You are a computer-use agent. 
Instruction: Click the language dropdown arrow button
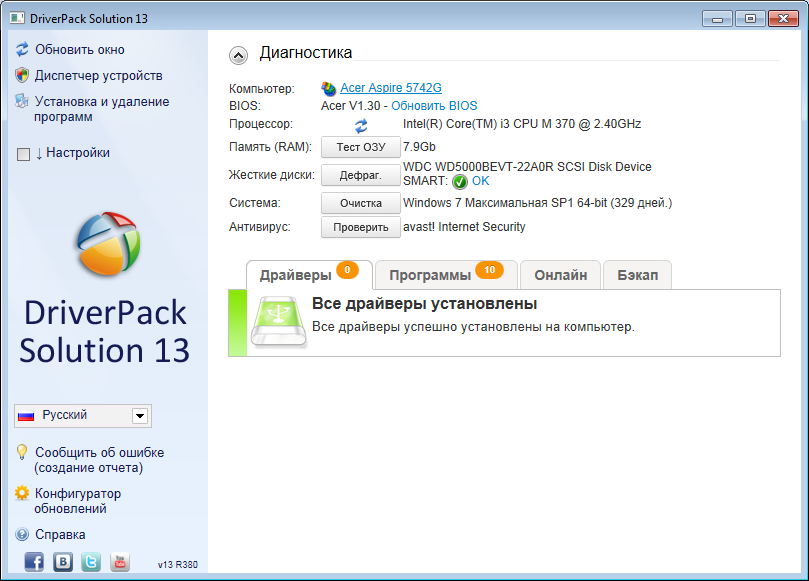pos(140,416)
